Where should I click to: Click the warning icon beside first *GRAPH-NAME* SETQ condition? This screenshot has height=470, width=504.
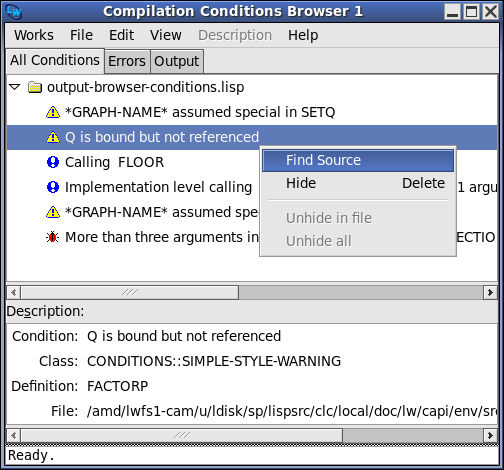53,112
